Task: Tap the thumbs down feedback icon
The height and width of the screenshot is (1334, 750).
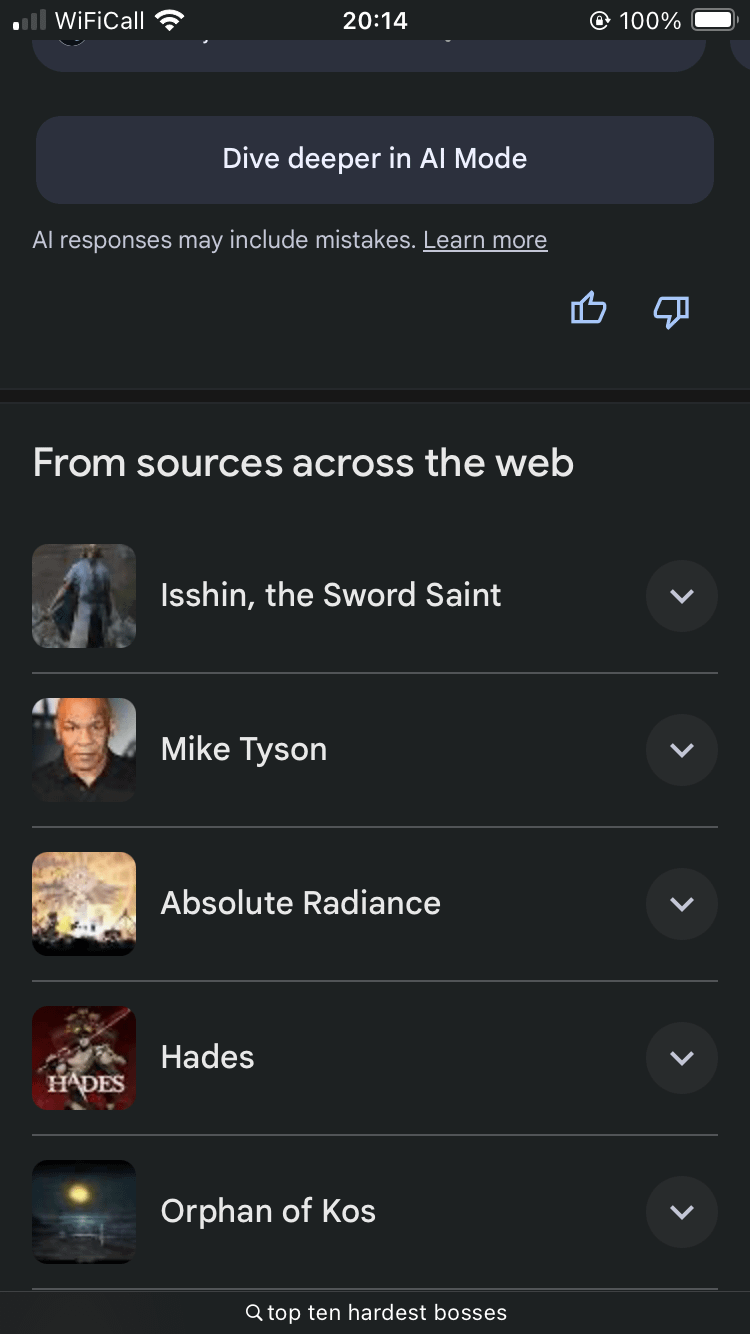Action: [671, 311]
